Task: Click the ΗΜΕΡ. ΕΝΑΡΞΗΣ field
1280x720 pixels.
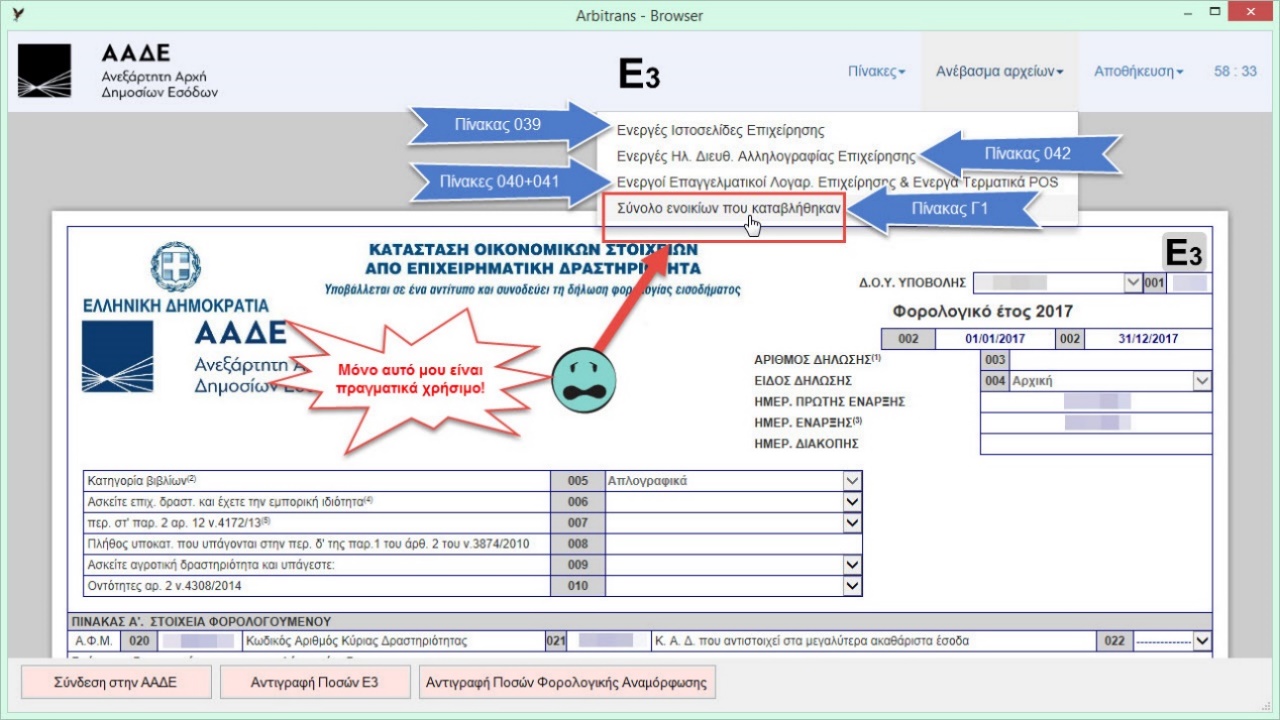Action: [1096, 423]
